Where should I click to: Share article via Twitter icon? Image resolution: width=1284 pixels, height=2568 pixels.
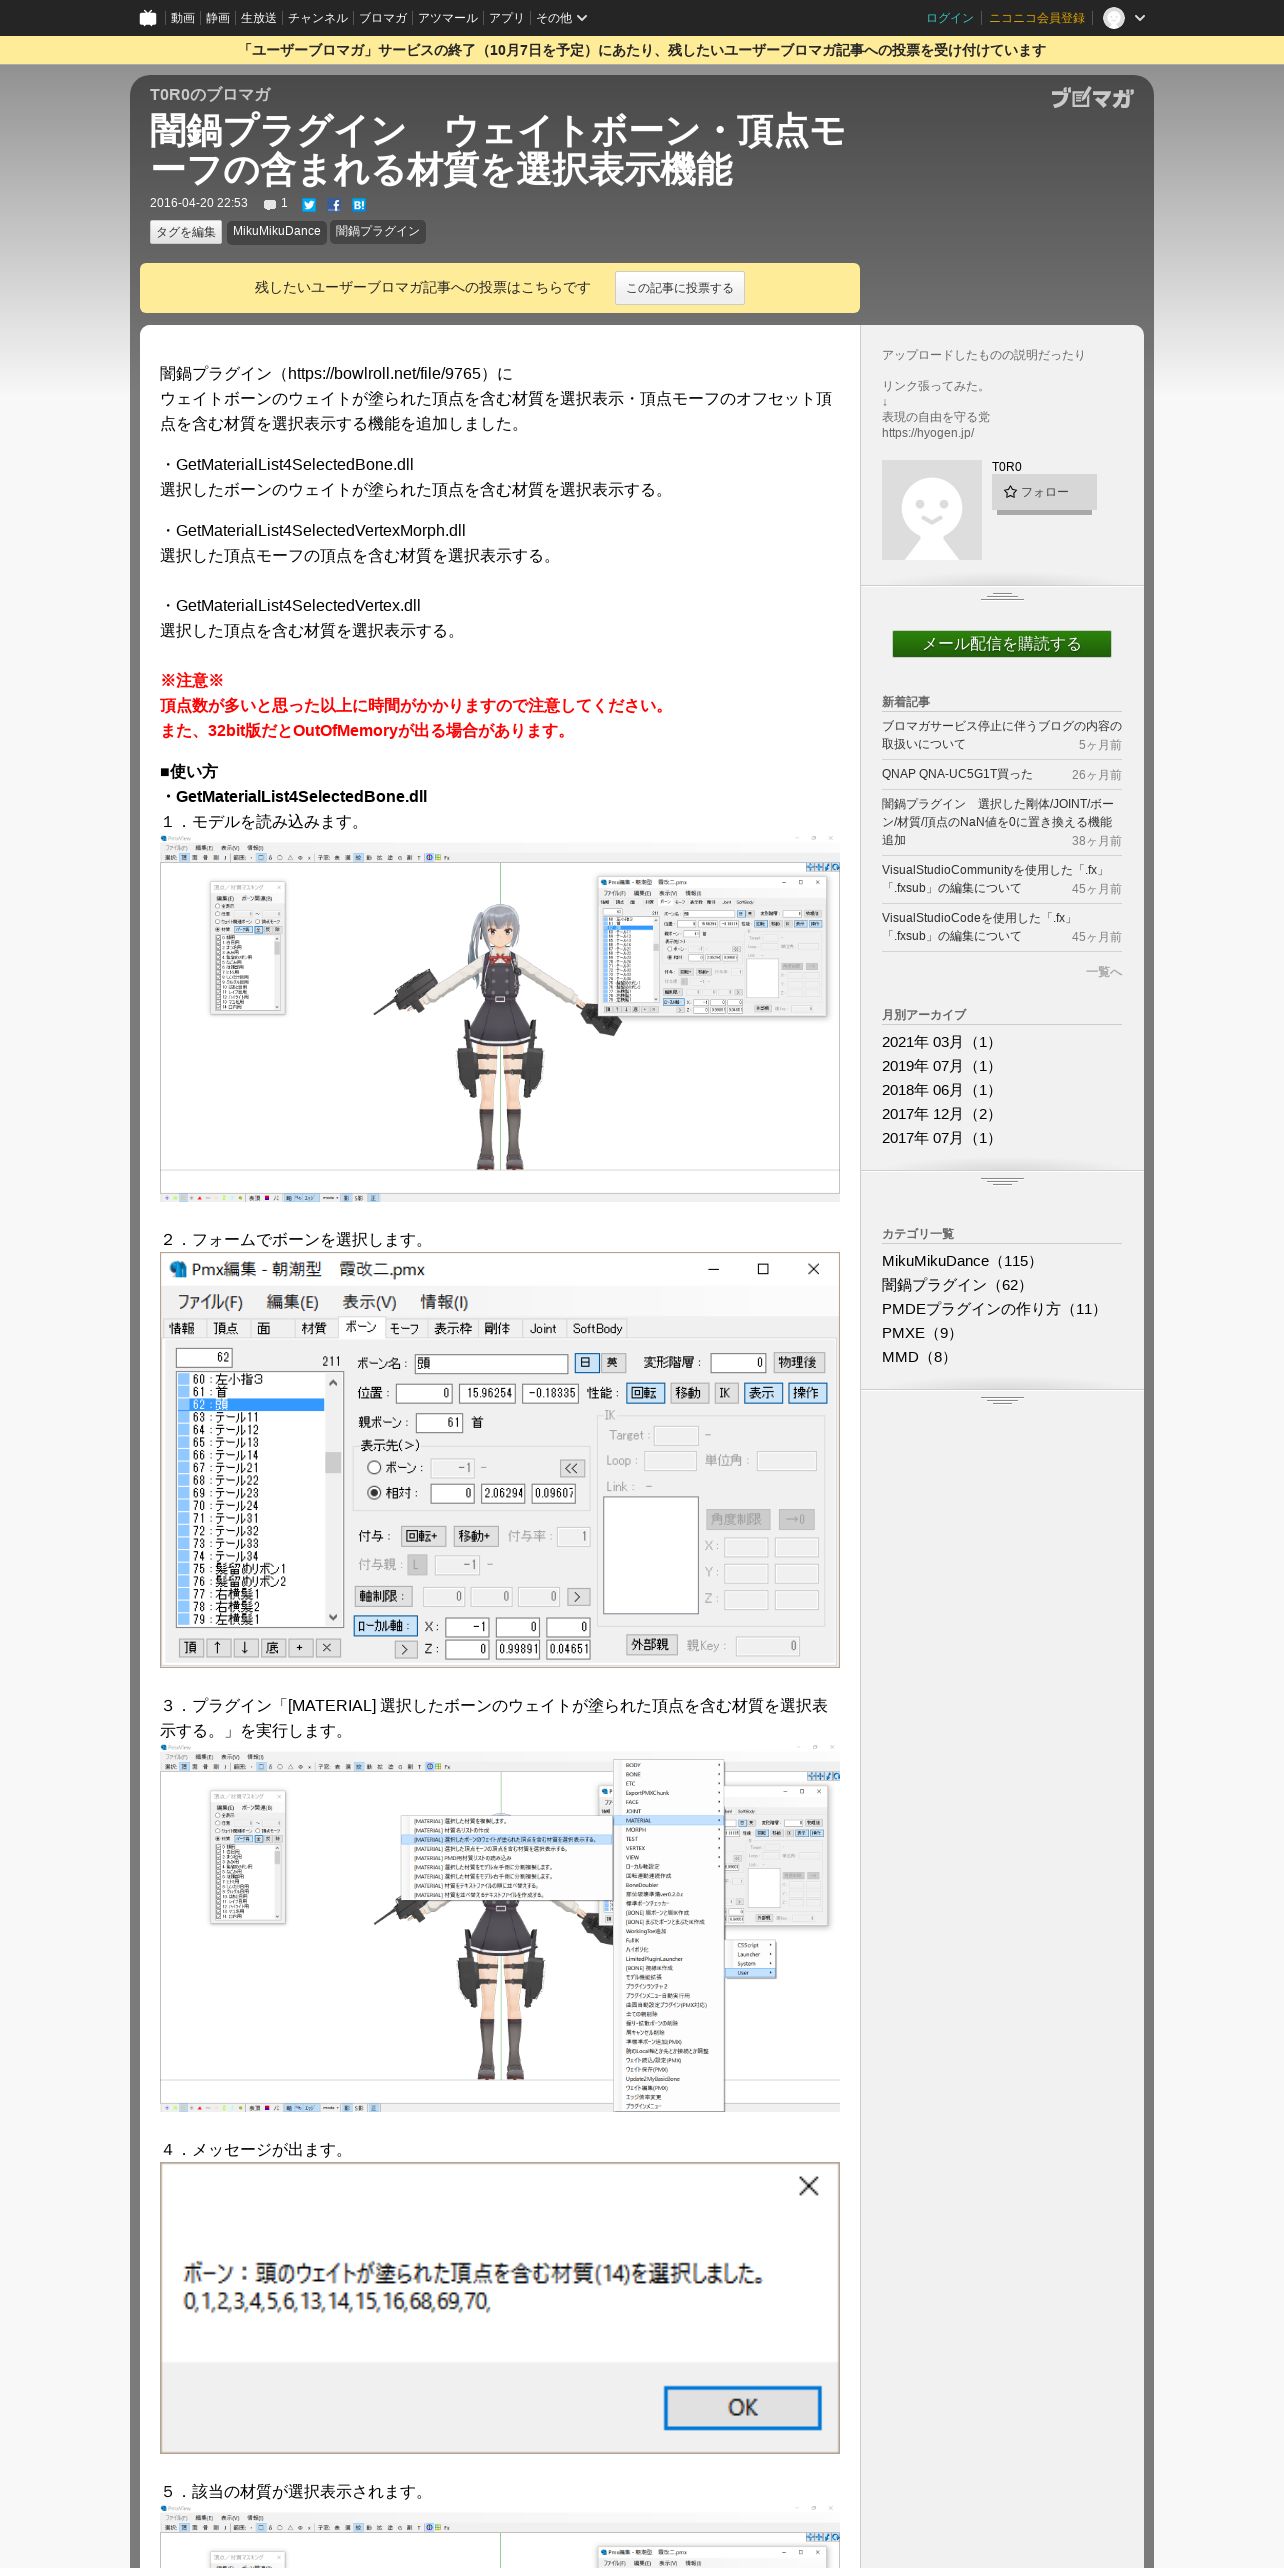pyautogui.click(x=309, y=205)
